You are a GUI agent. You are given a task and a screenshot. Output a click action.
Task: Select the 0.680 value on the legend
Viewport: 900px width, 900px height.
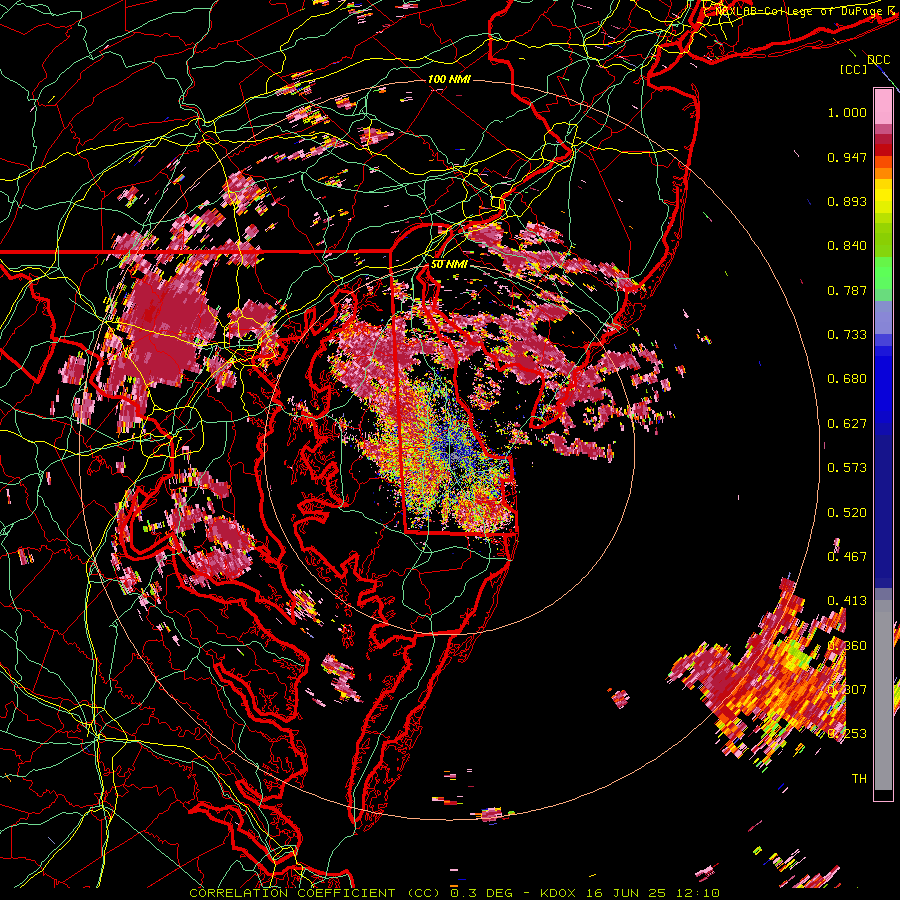[847, 379]
